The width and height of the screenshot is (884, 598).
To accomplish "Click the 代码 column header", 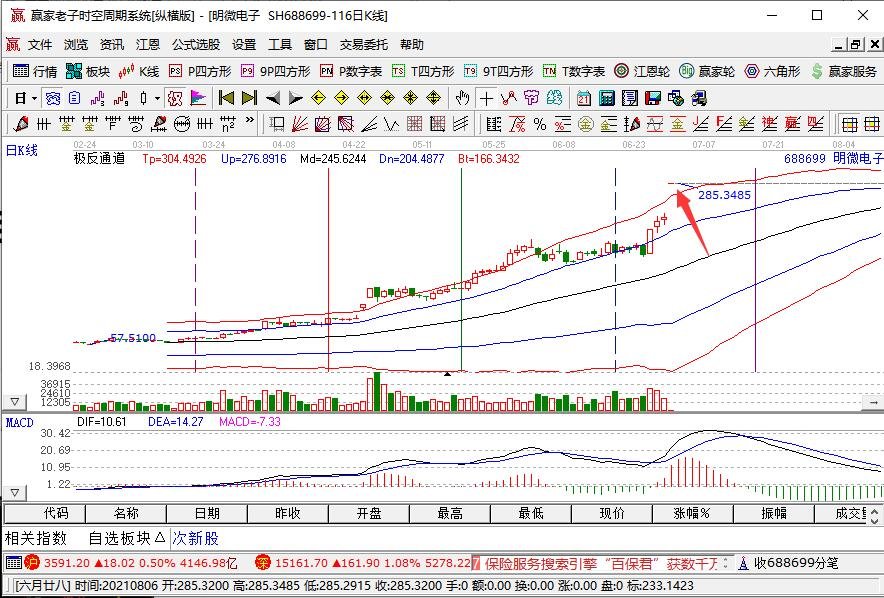I will (x=45, y=513).
